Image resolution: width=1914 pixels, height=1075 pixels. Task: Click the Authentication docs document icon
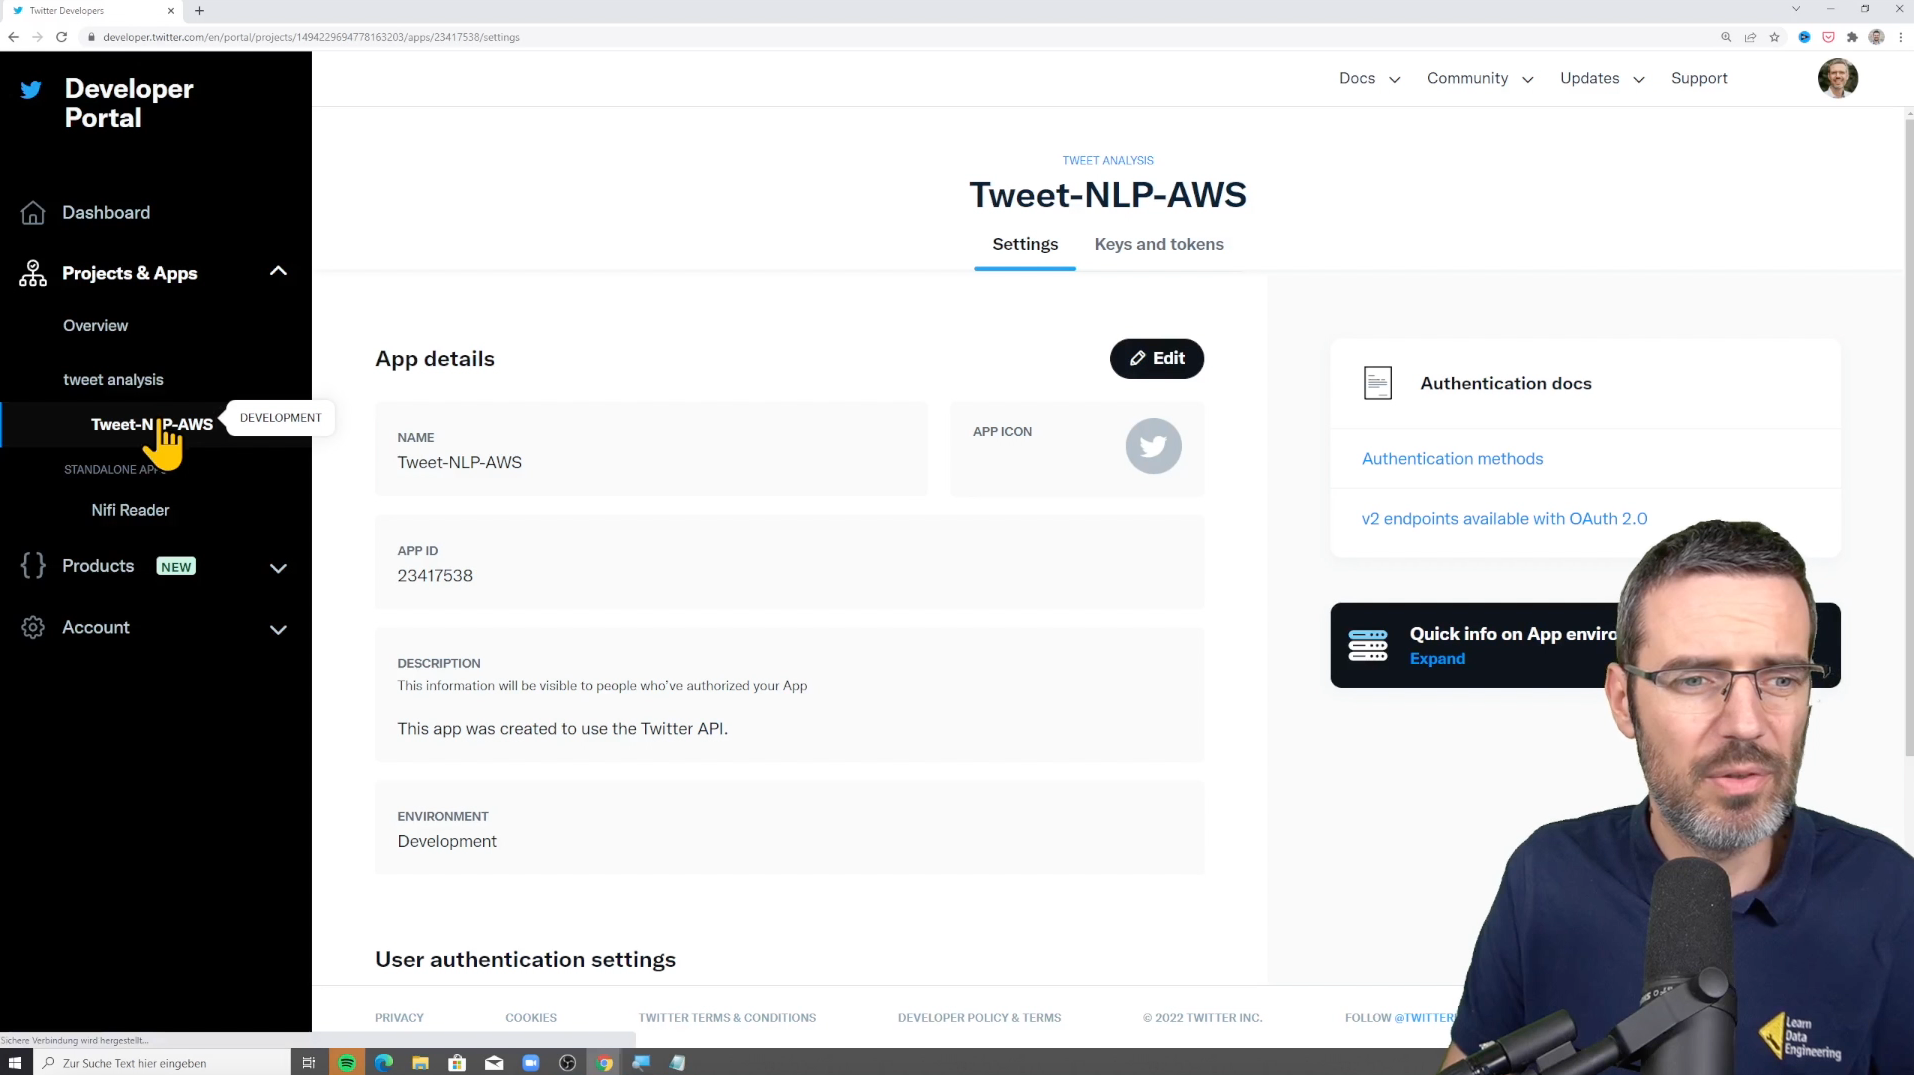[x=1377, y=383]
